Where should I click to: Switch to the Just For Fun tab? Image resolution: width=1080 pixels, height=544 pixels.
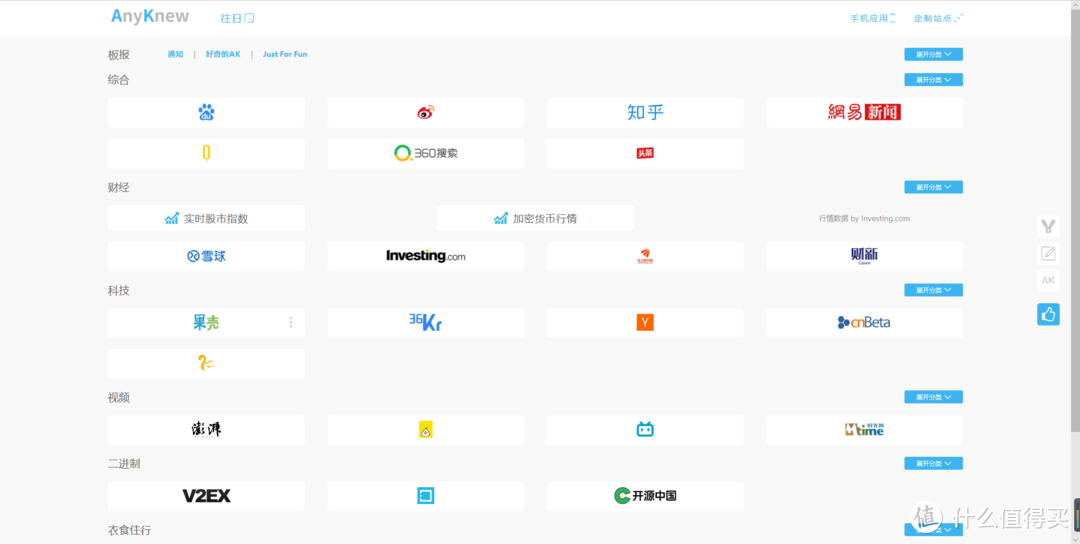(285, 54)
